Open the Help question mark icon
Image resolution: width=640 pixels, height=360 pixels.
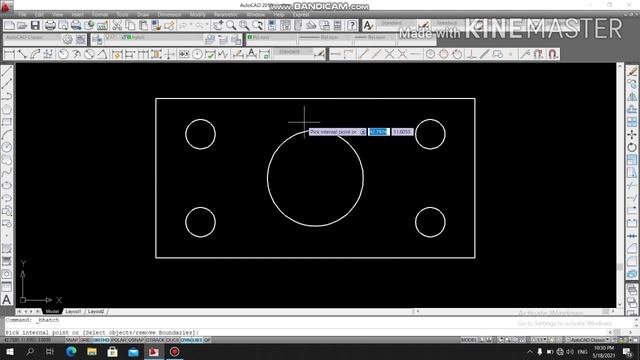352,26
